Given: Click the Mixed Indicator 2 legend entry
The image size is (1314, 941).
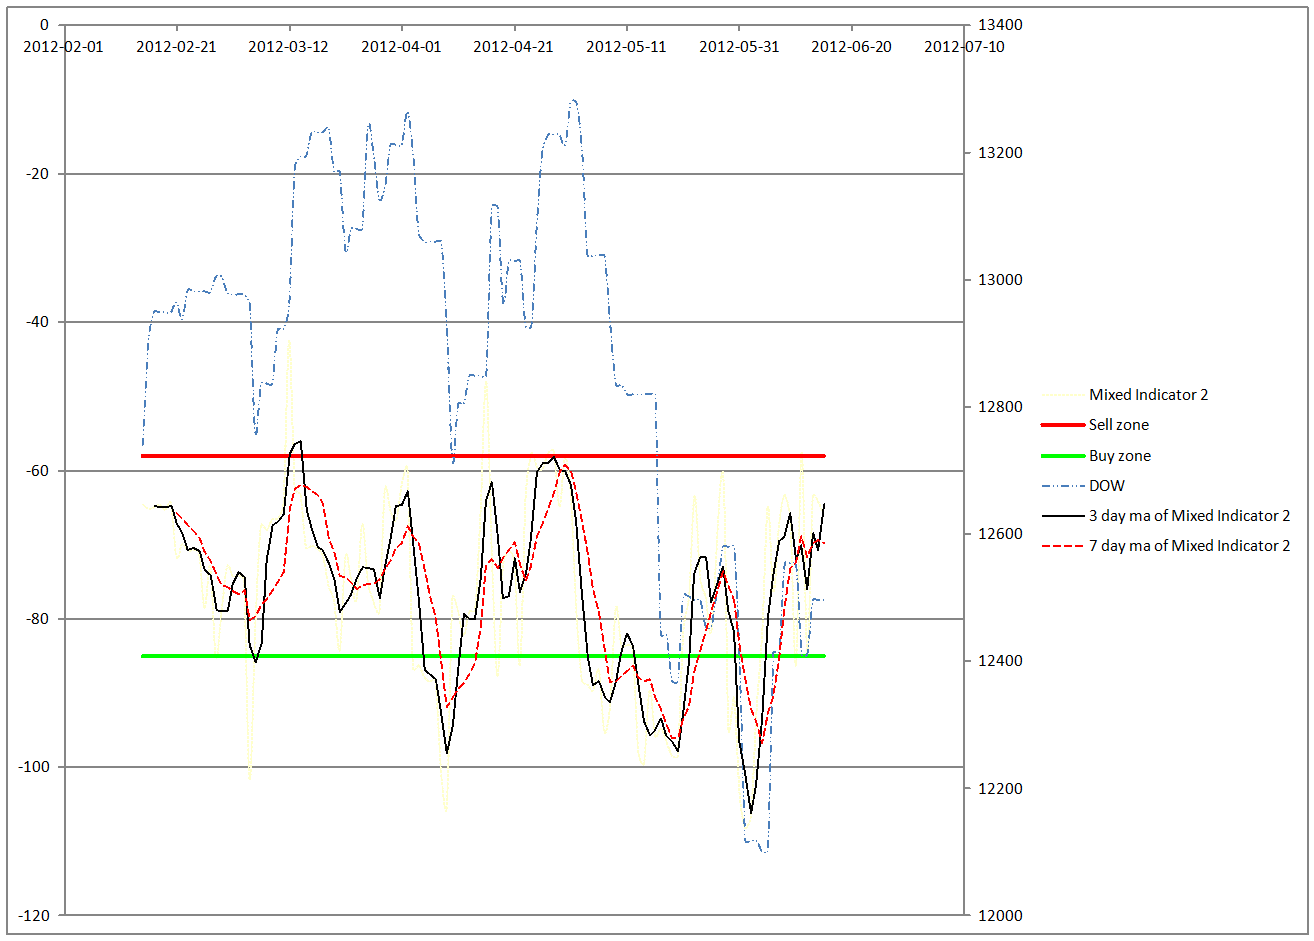Looking at the screenshot, I should click(1148, 395).
